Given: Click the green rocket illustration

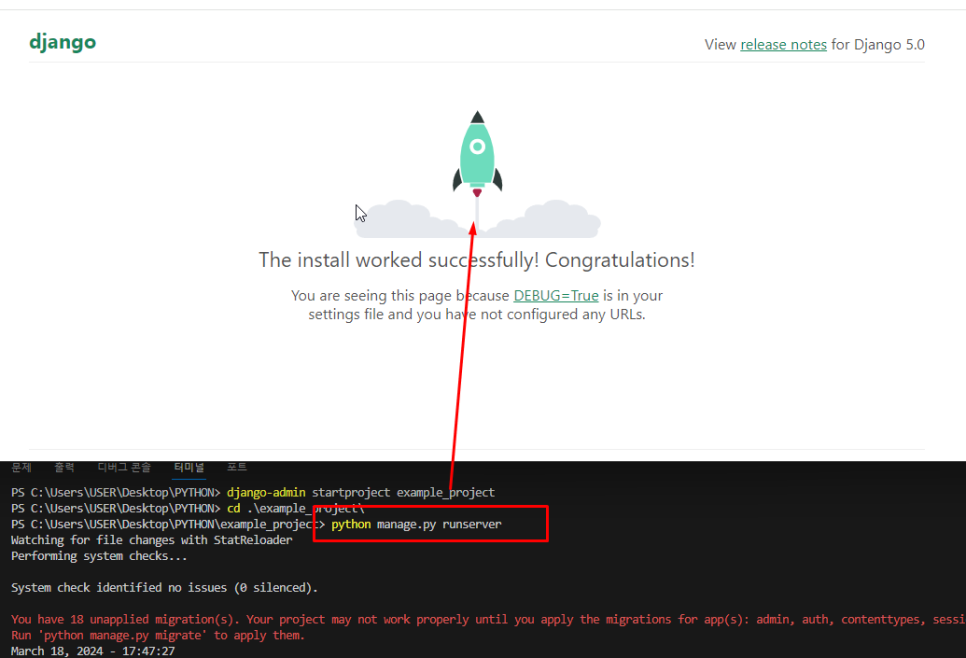Looking at the screenshot, I should click(477, 154).
